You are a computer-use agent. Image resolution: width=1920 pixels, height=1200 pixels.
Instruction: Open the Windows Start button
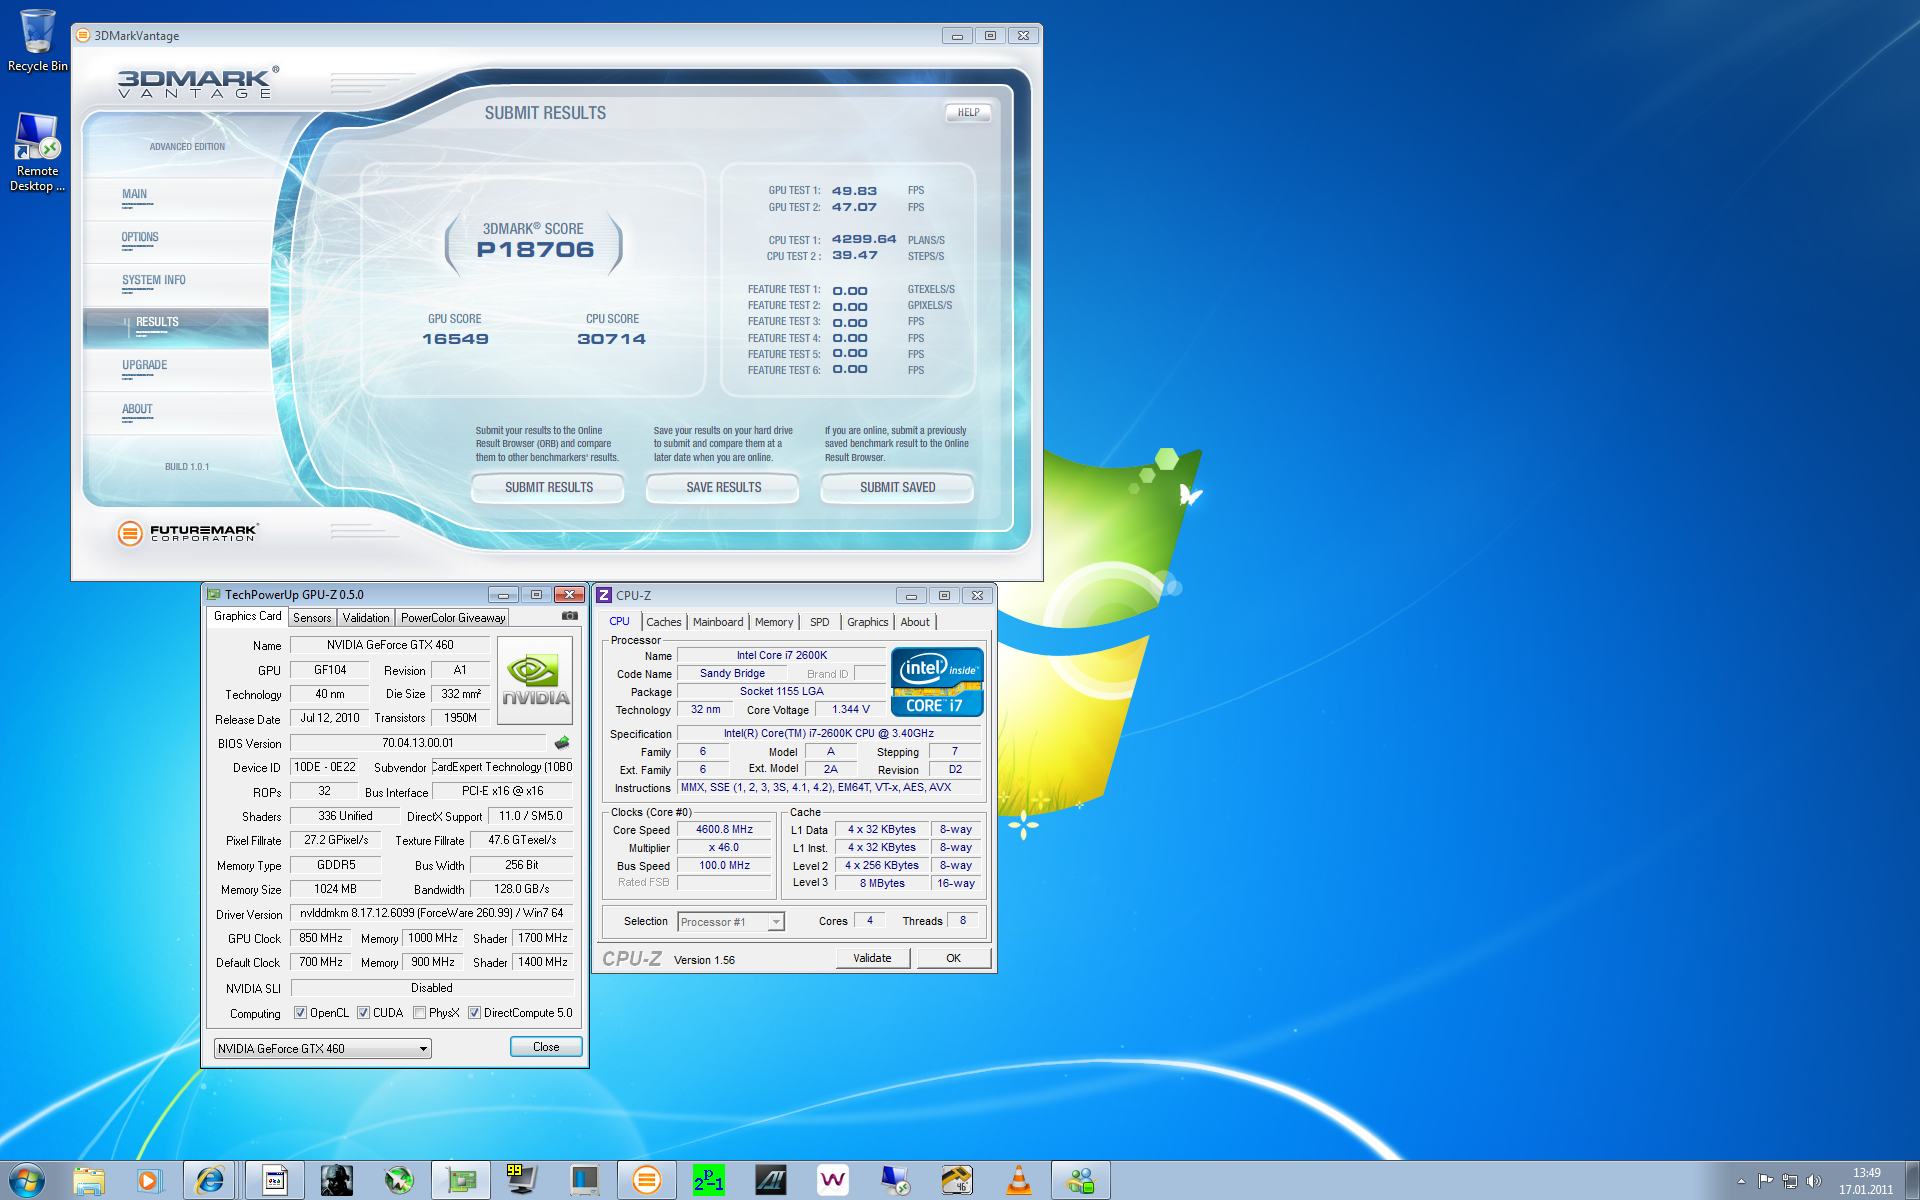pos(26,1181)
